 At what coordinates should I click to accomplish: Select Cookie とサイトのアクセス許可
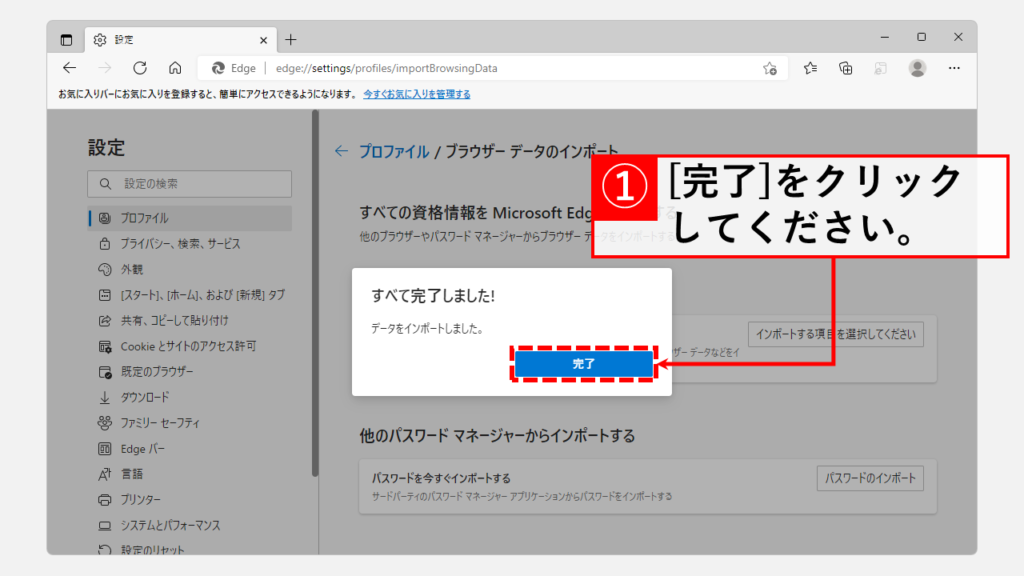(x=188, y=346)
